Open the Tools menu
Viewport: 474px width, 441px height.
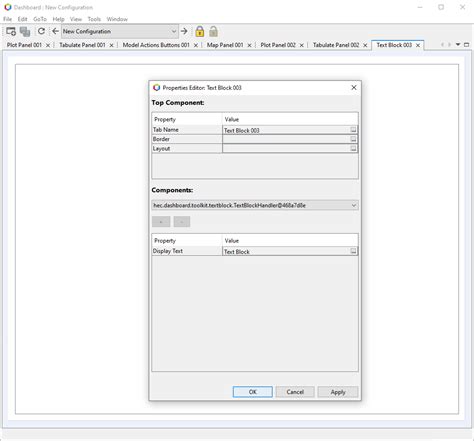point(94,19)
